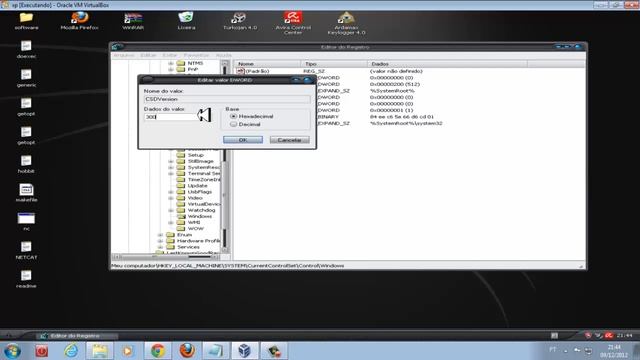640x360 pixels.
Task: Open the Favoritos menu in Registry Editor
Action: coord(196,55)
